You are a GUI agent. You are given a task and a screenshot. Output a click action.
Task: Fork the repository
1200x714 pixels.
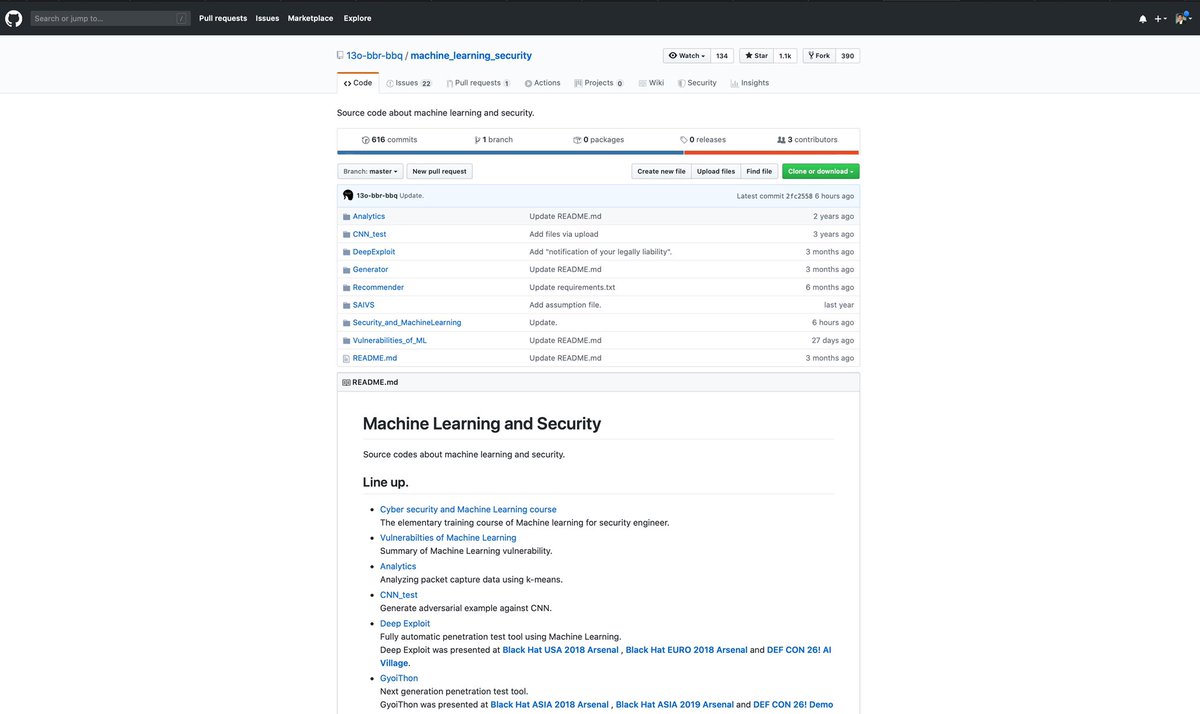pos(819,56)
